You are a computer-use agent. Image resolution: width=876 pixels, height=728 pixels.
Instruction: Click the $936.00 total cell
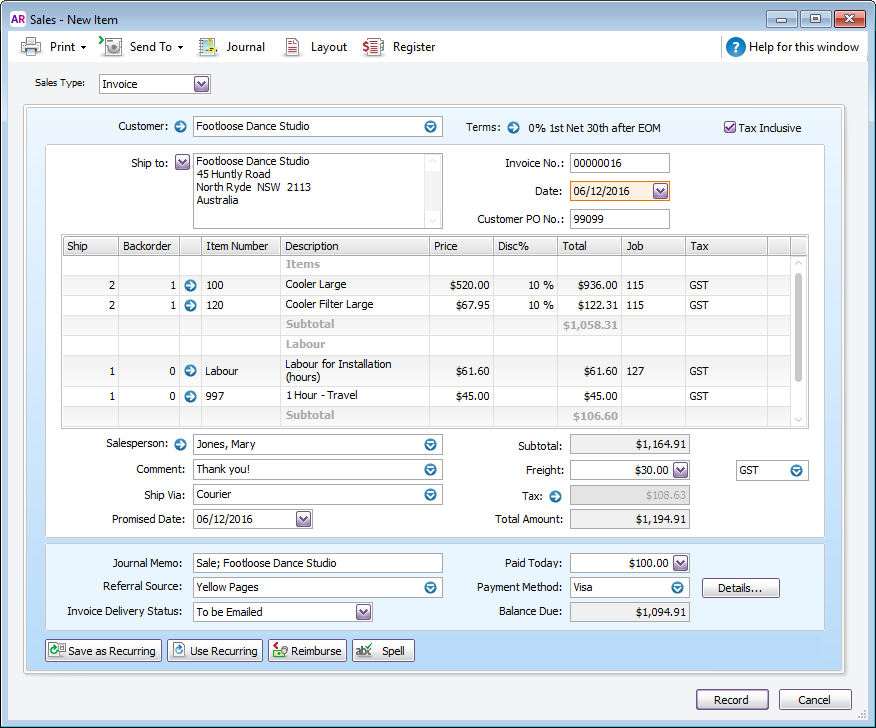pyautogui.click(x=589, y=285)
